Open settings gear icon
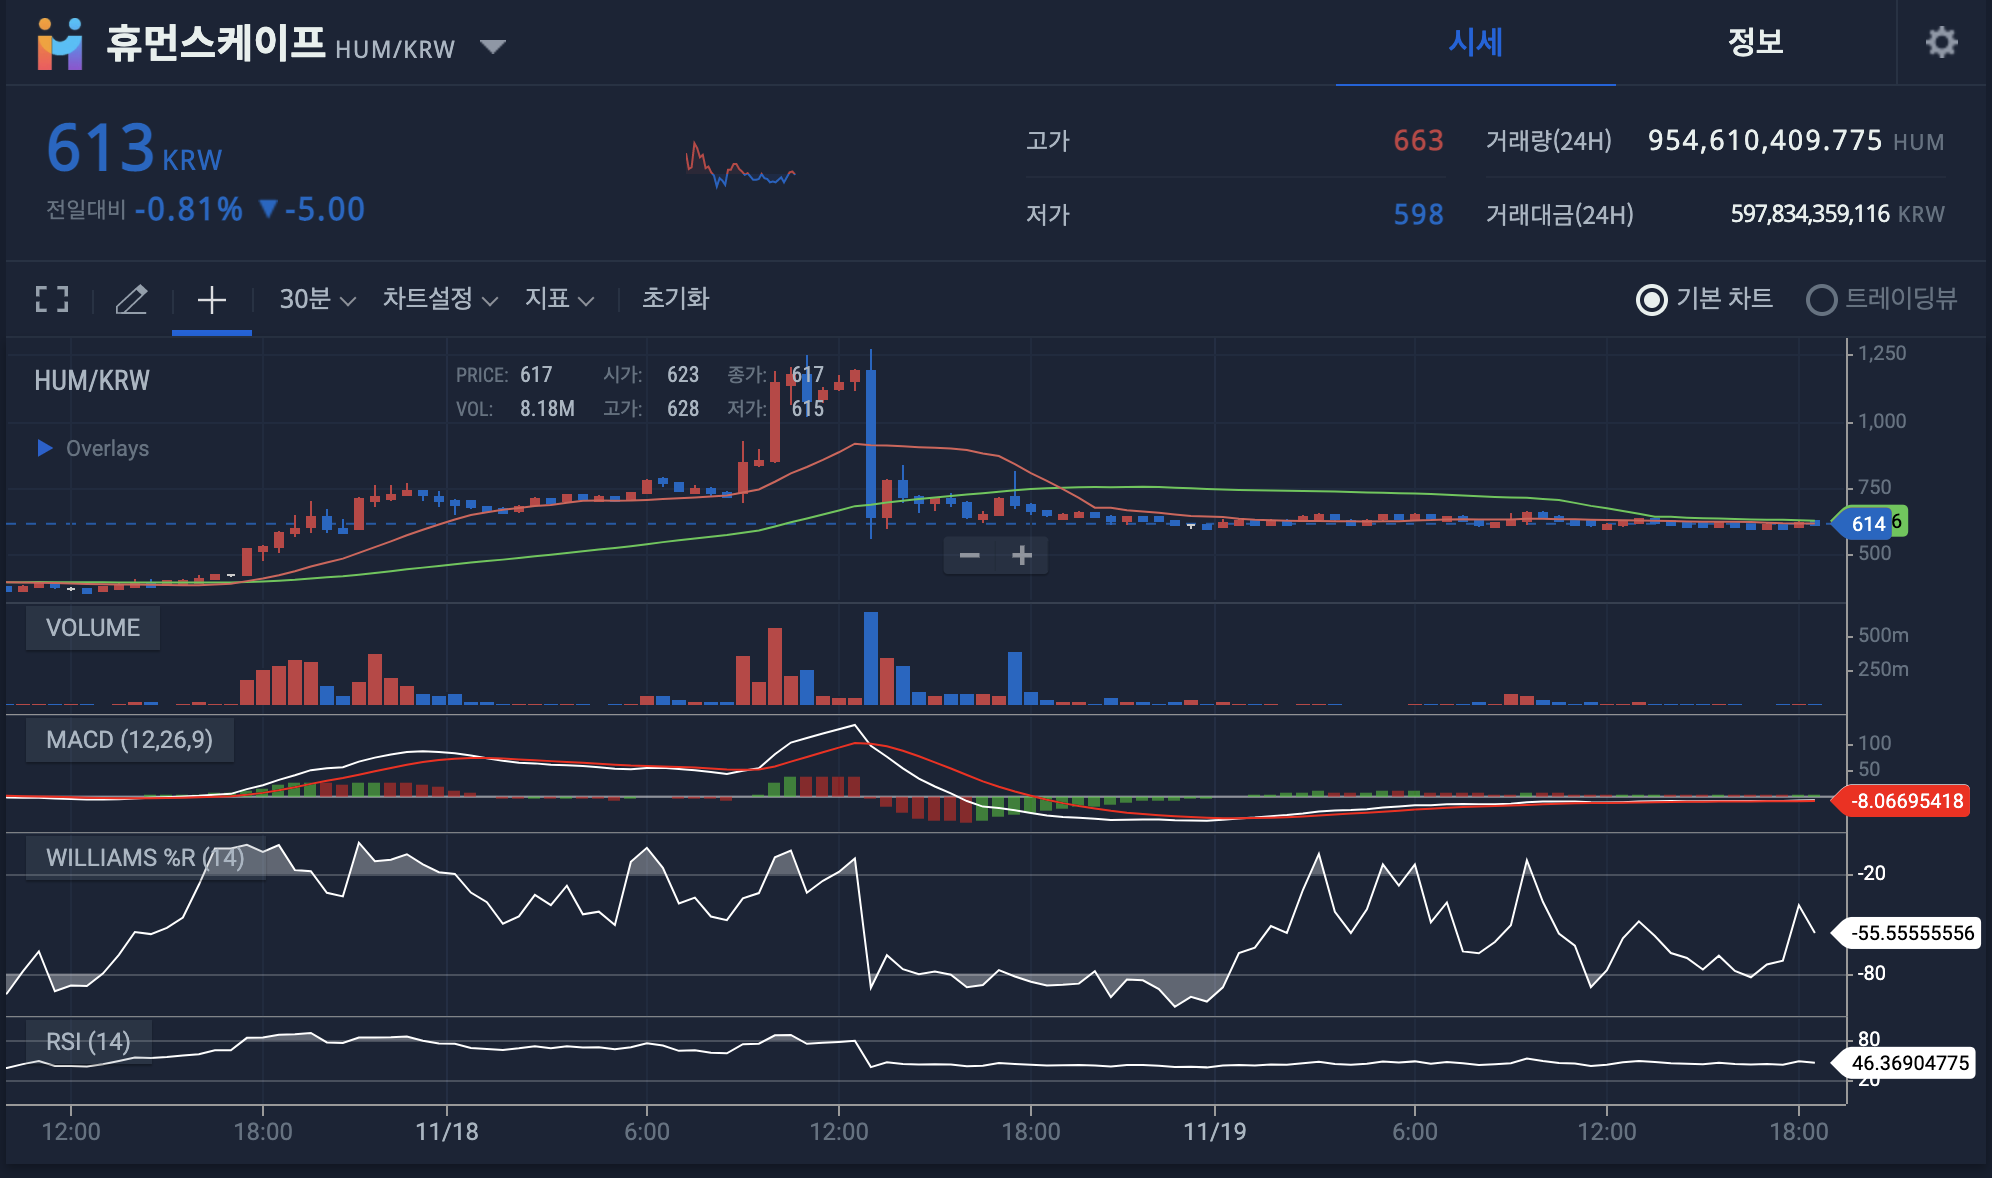The width and height of the screenshot is (1992, 1178). [x=1941, y=42]
